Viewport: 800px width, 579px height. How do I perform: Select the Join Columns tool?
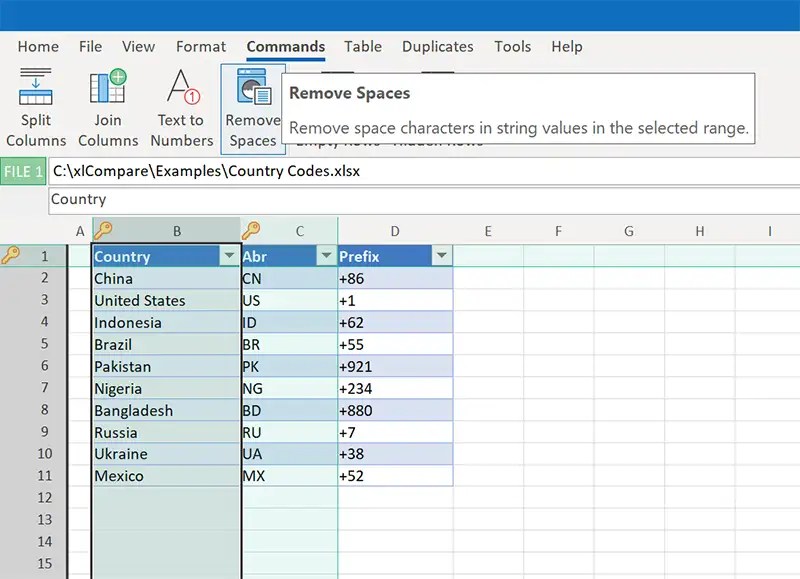[108, 105]
